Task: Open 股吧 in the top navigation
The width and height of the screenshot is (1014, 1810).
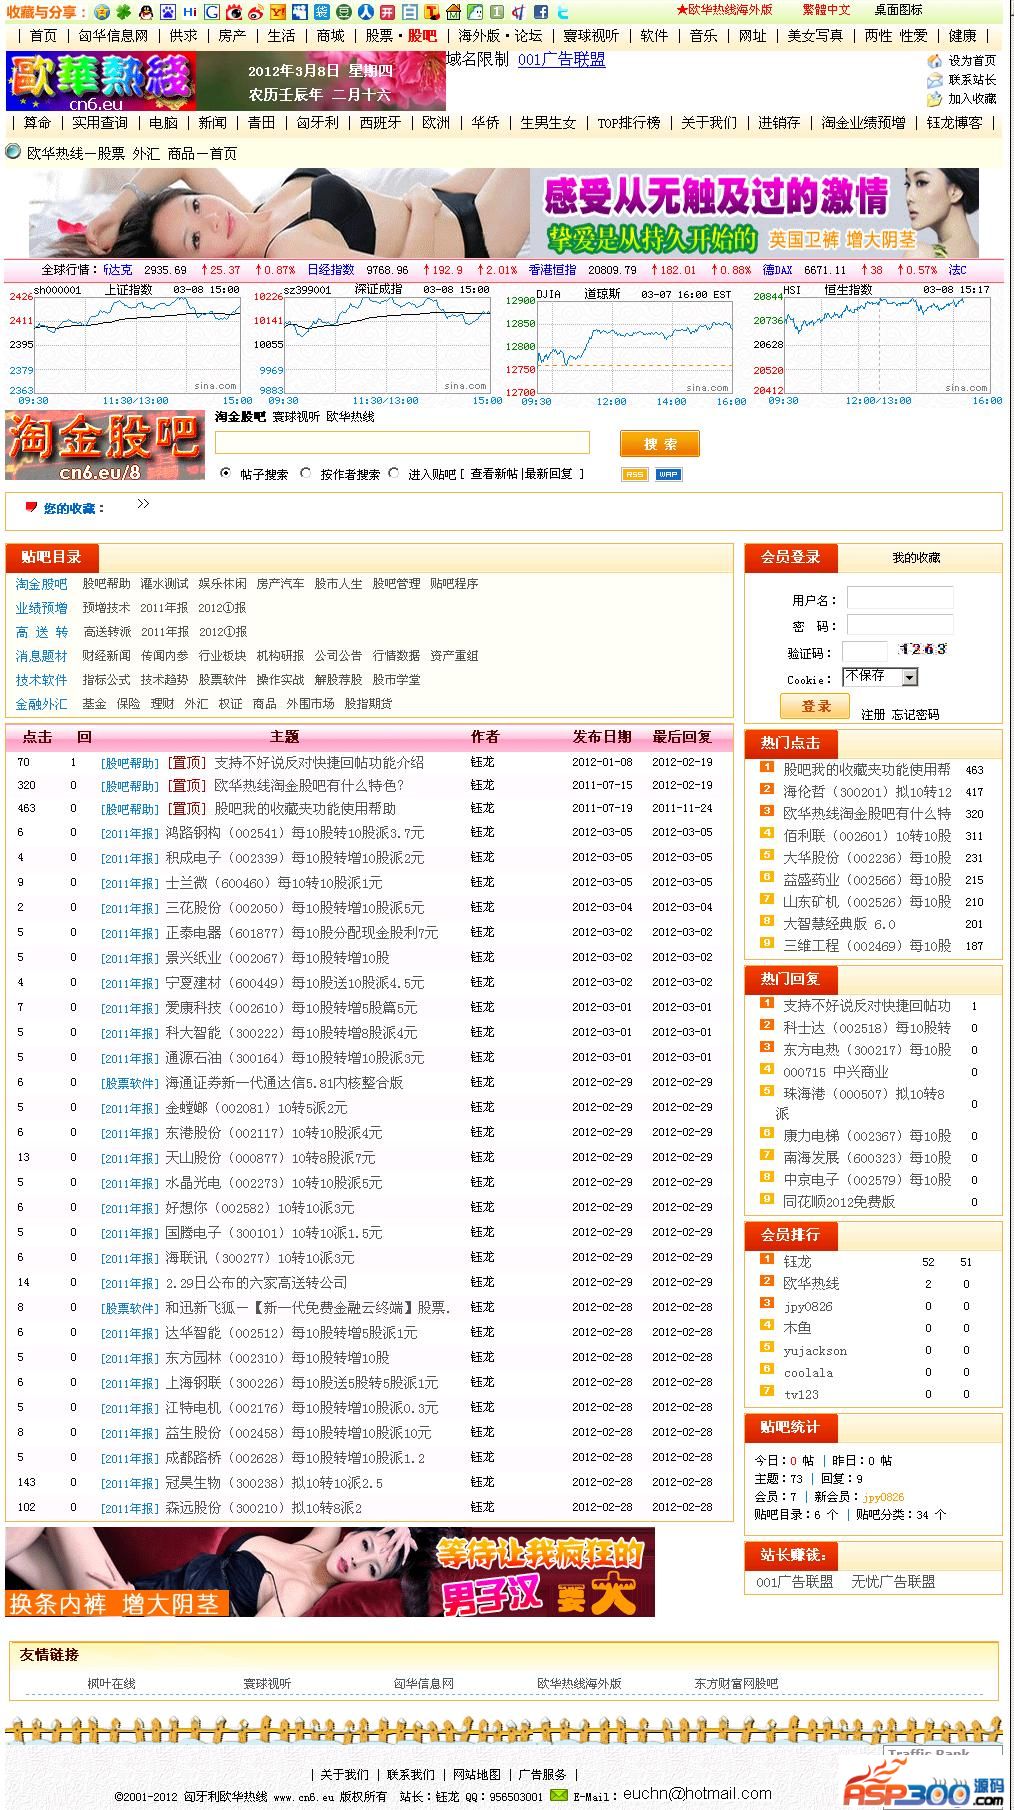Action: 423,36
